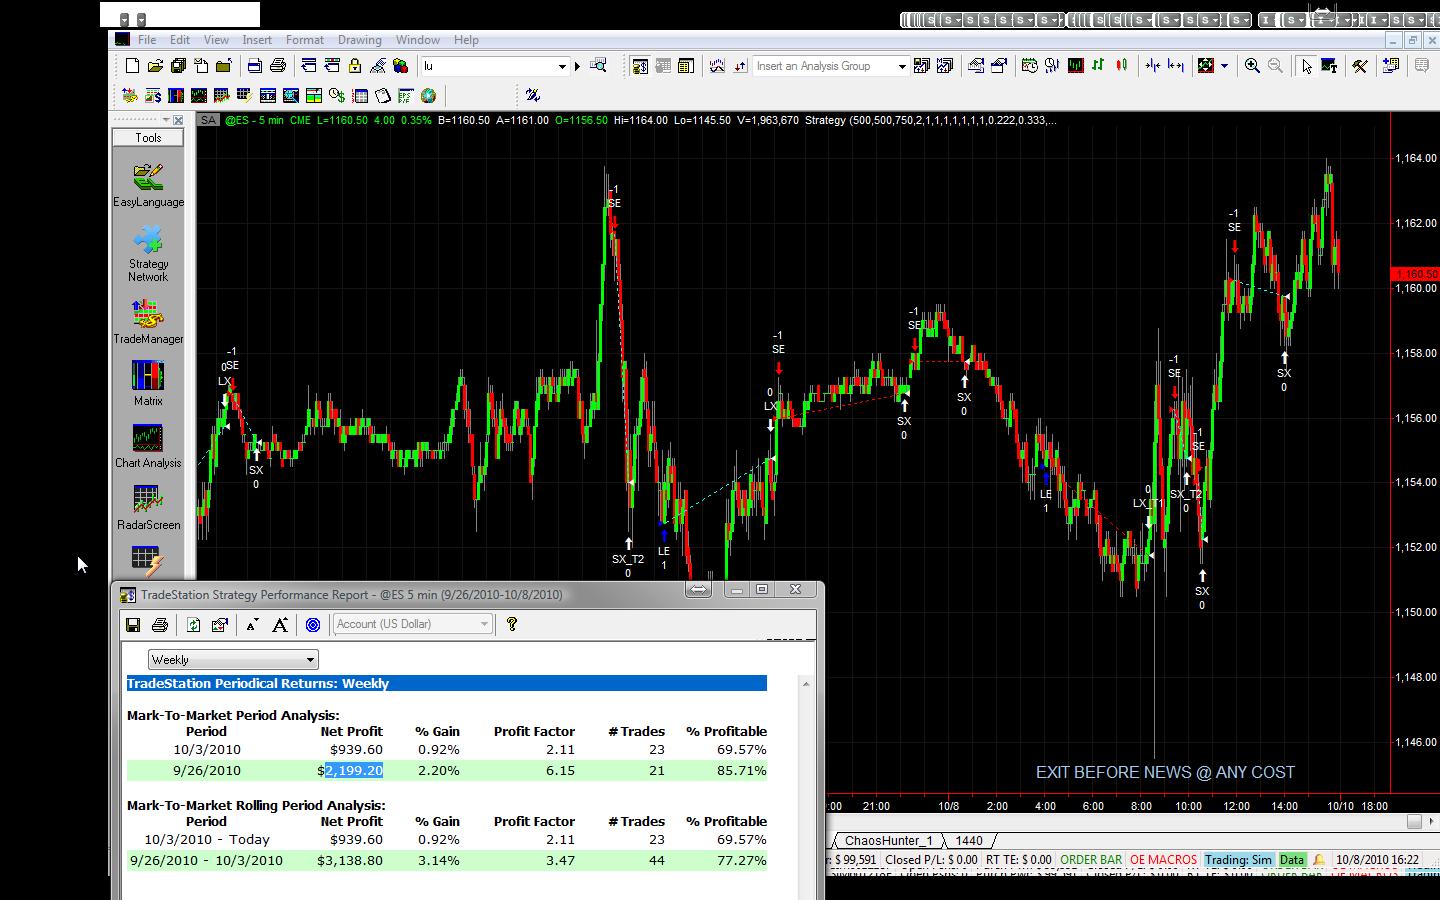Open the Matrix window shortcut

point(148,383)
